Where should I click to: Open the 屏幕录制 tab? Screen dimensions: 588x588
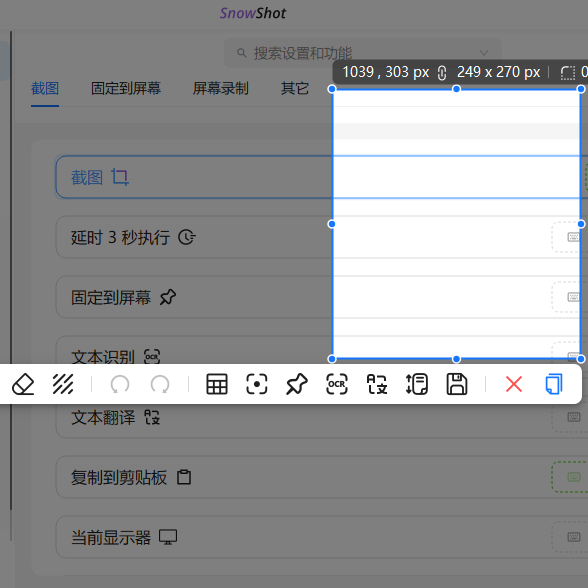coord(220,88)
